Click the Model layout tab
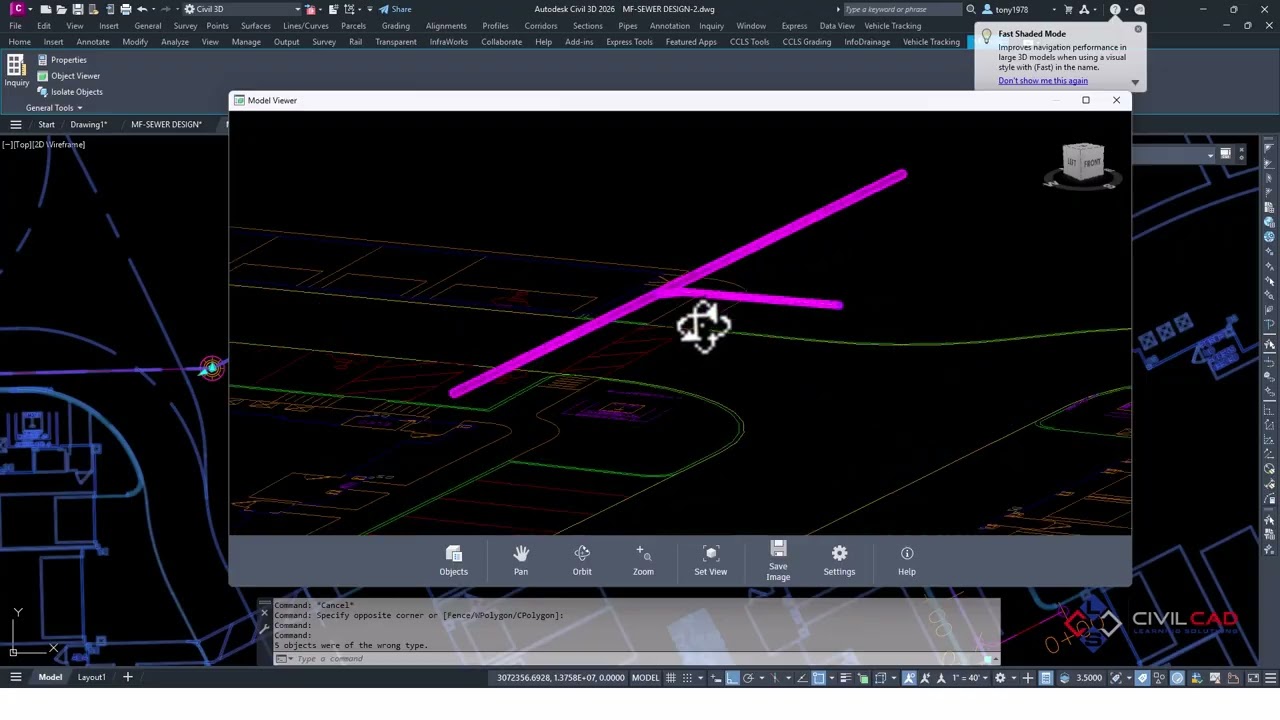Screen dimensions: 1280x720 [50, 677]
